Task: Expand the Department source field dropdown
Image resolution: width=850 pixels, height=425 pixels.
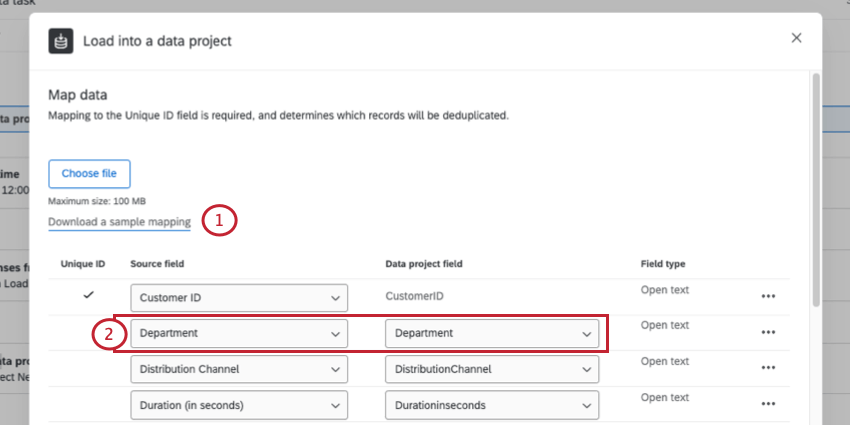Action: click(240, 333)
